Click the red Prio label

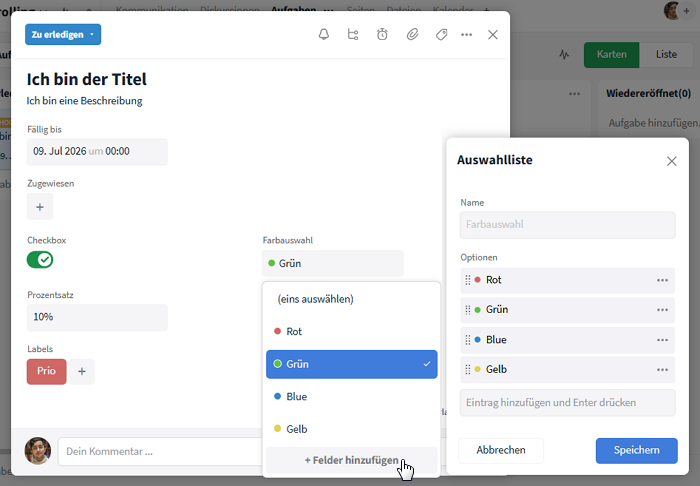click(x=46, y=371)
